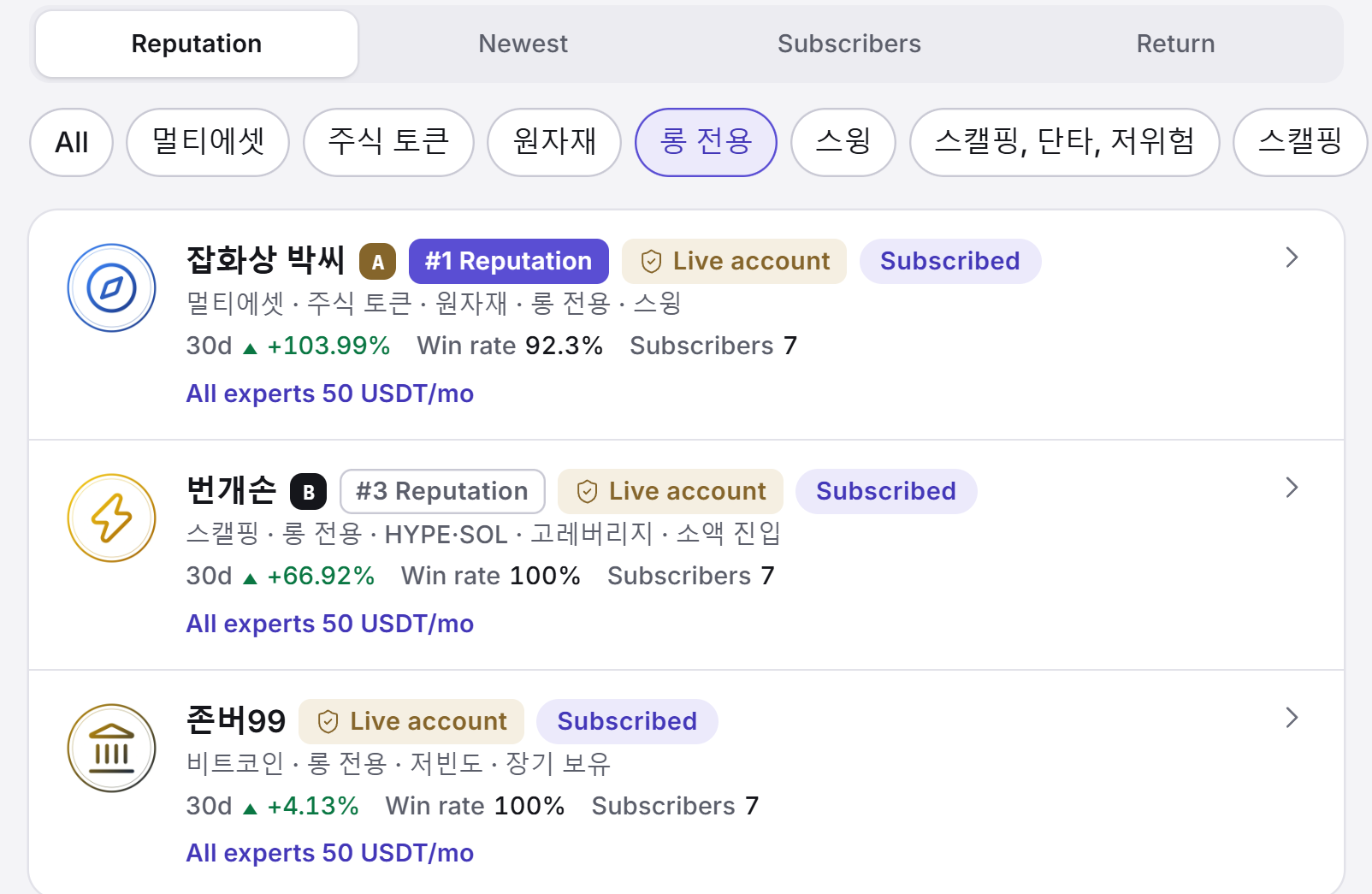Click the black B grade badge
Image resolution: width=1372 pixels, height=894 pixels.
[x=309, y=492]
